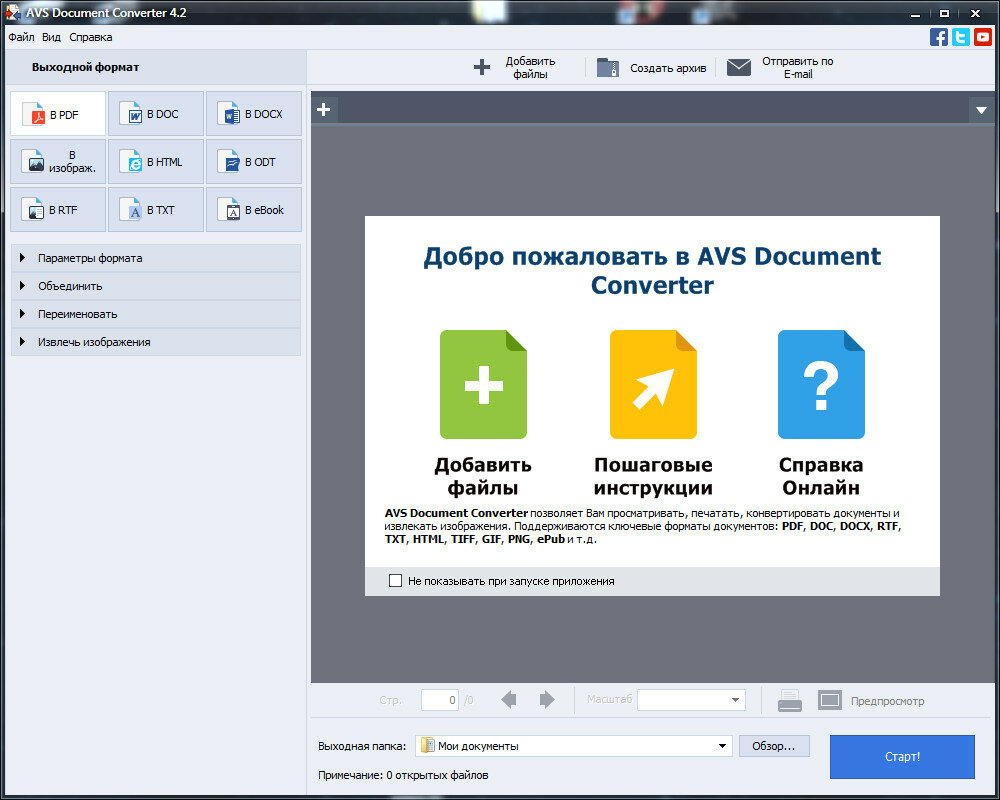Screen dimensions: 1000x800
Task: Click the plus tab in document area
Action: (x=324, y=109)
